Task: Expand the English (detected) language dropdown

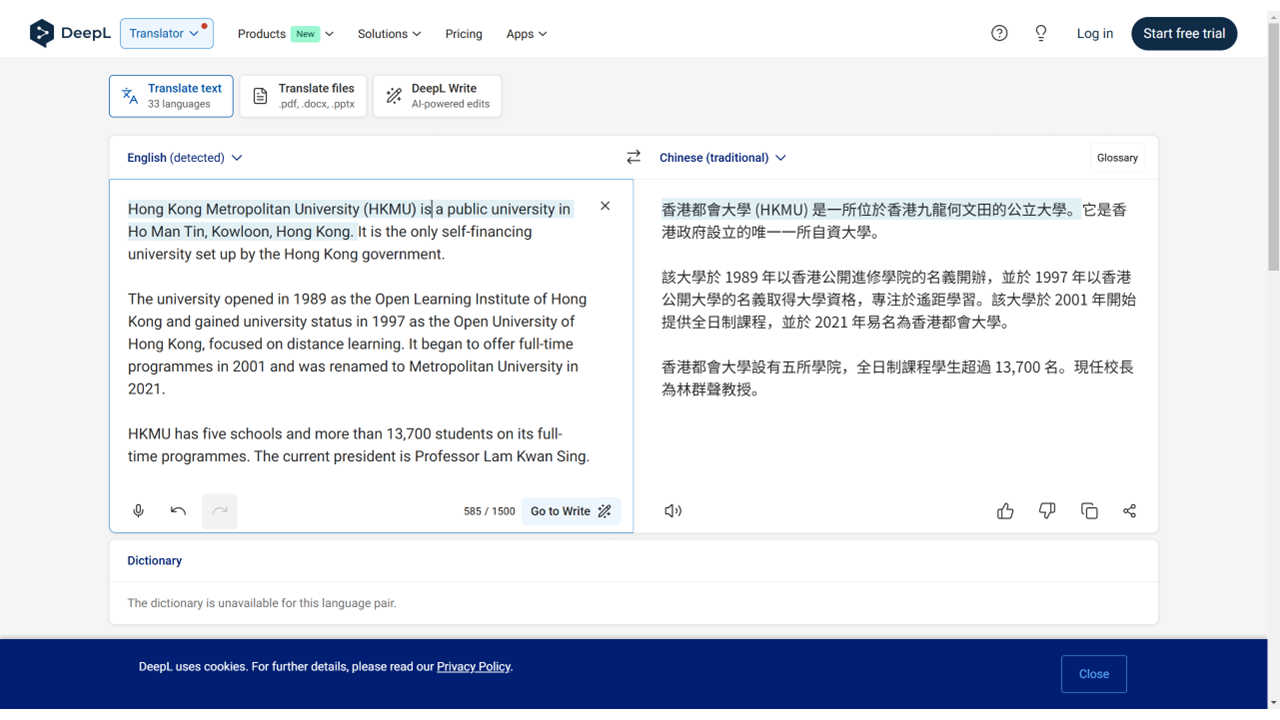Action: [184, 158]
